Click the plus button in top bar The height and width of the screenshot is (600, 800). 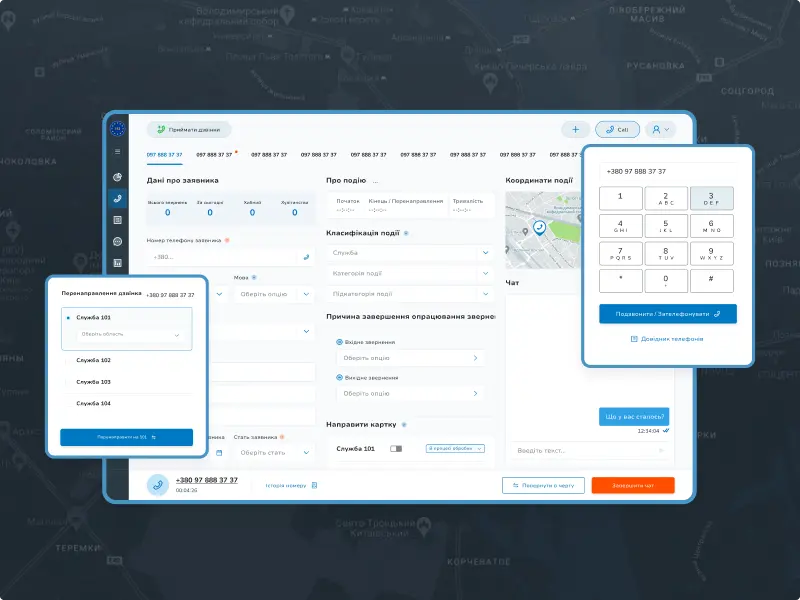pos(575,129)
